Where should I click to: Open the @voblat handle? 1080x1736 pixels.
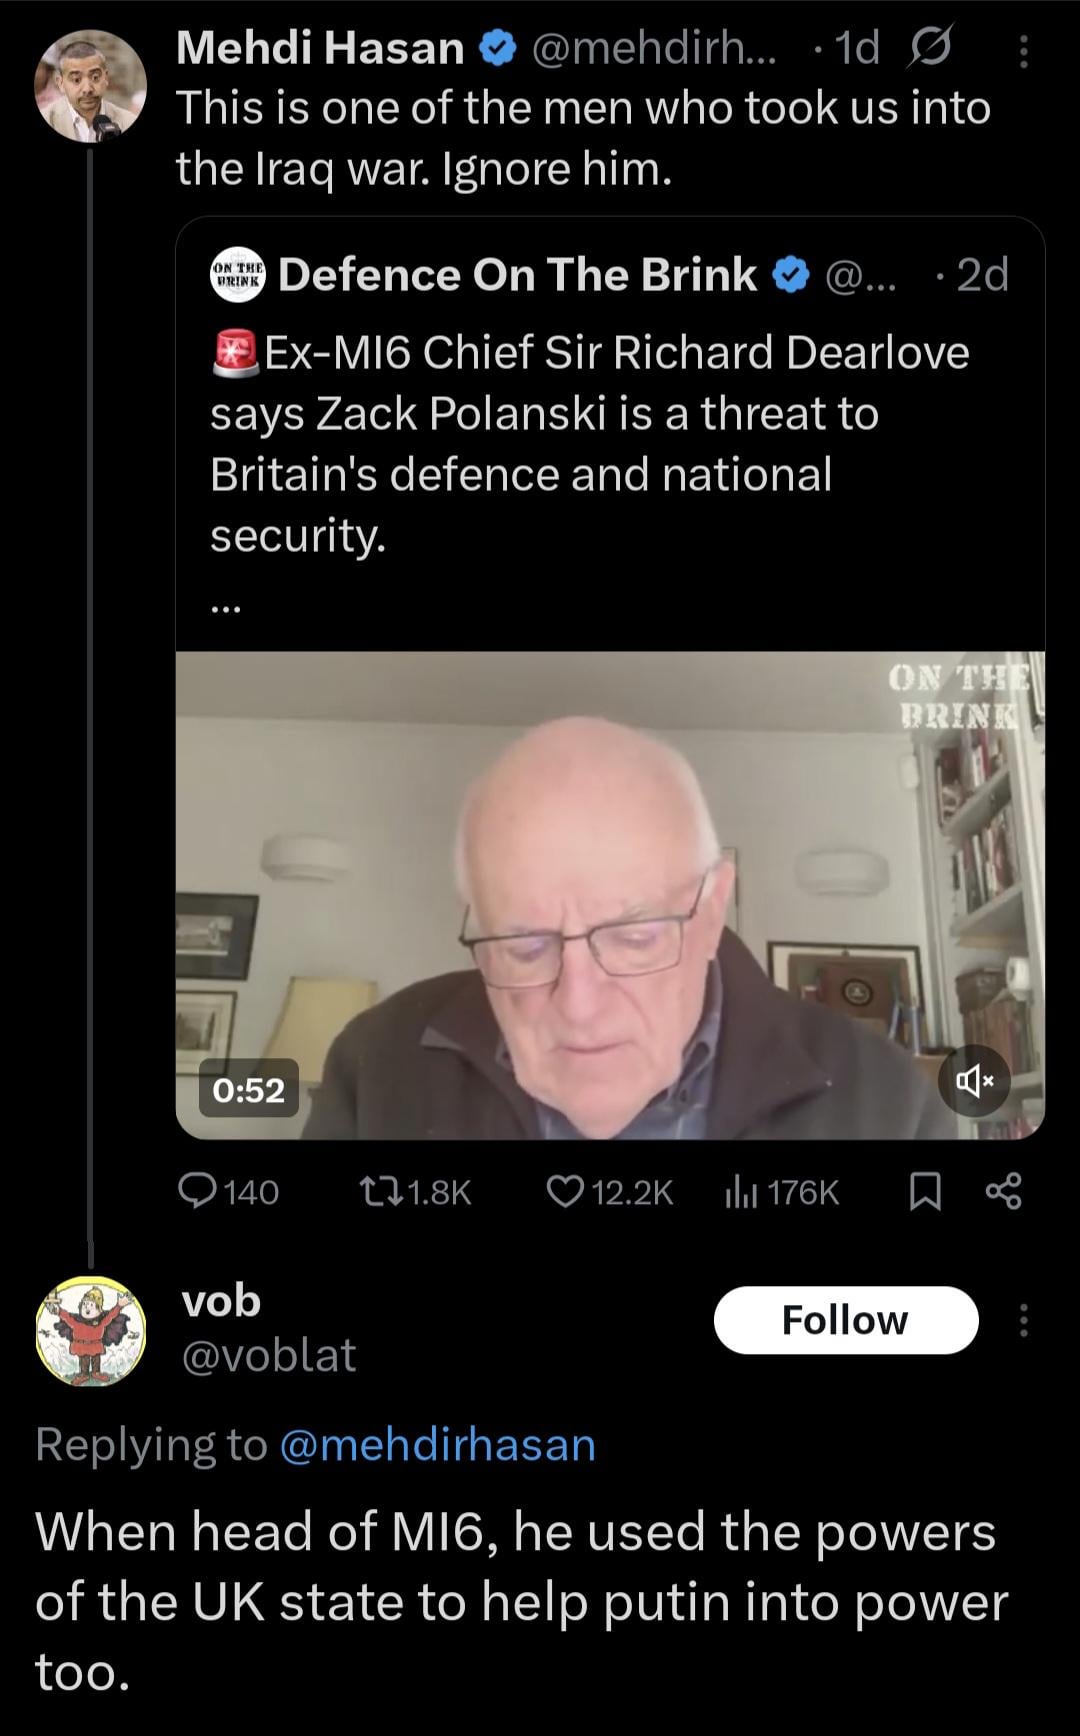pyautogui.click(x=268, y=1356)
